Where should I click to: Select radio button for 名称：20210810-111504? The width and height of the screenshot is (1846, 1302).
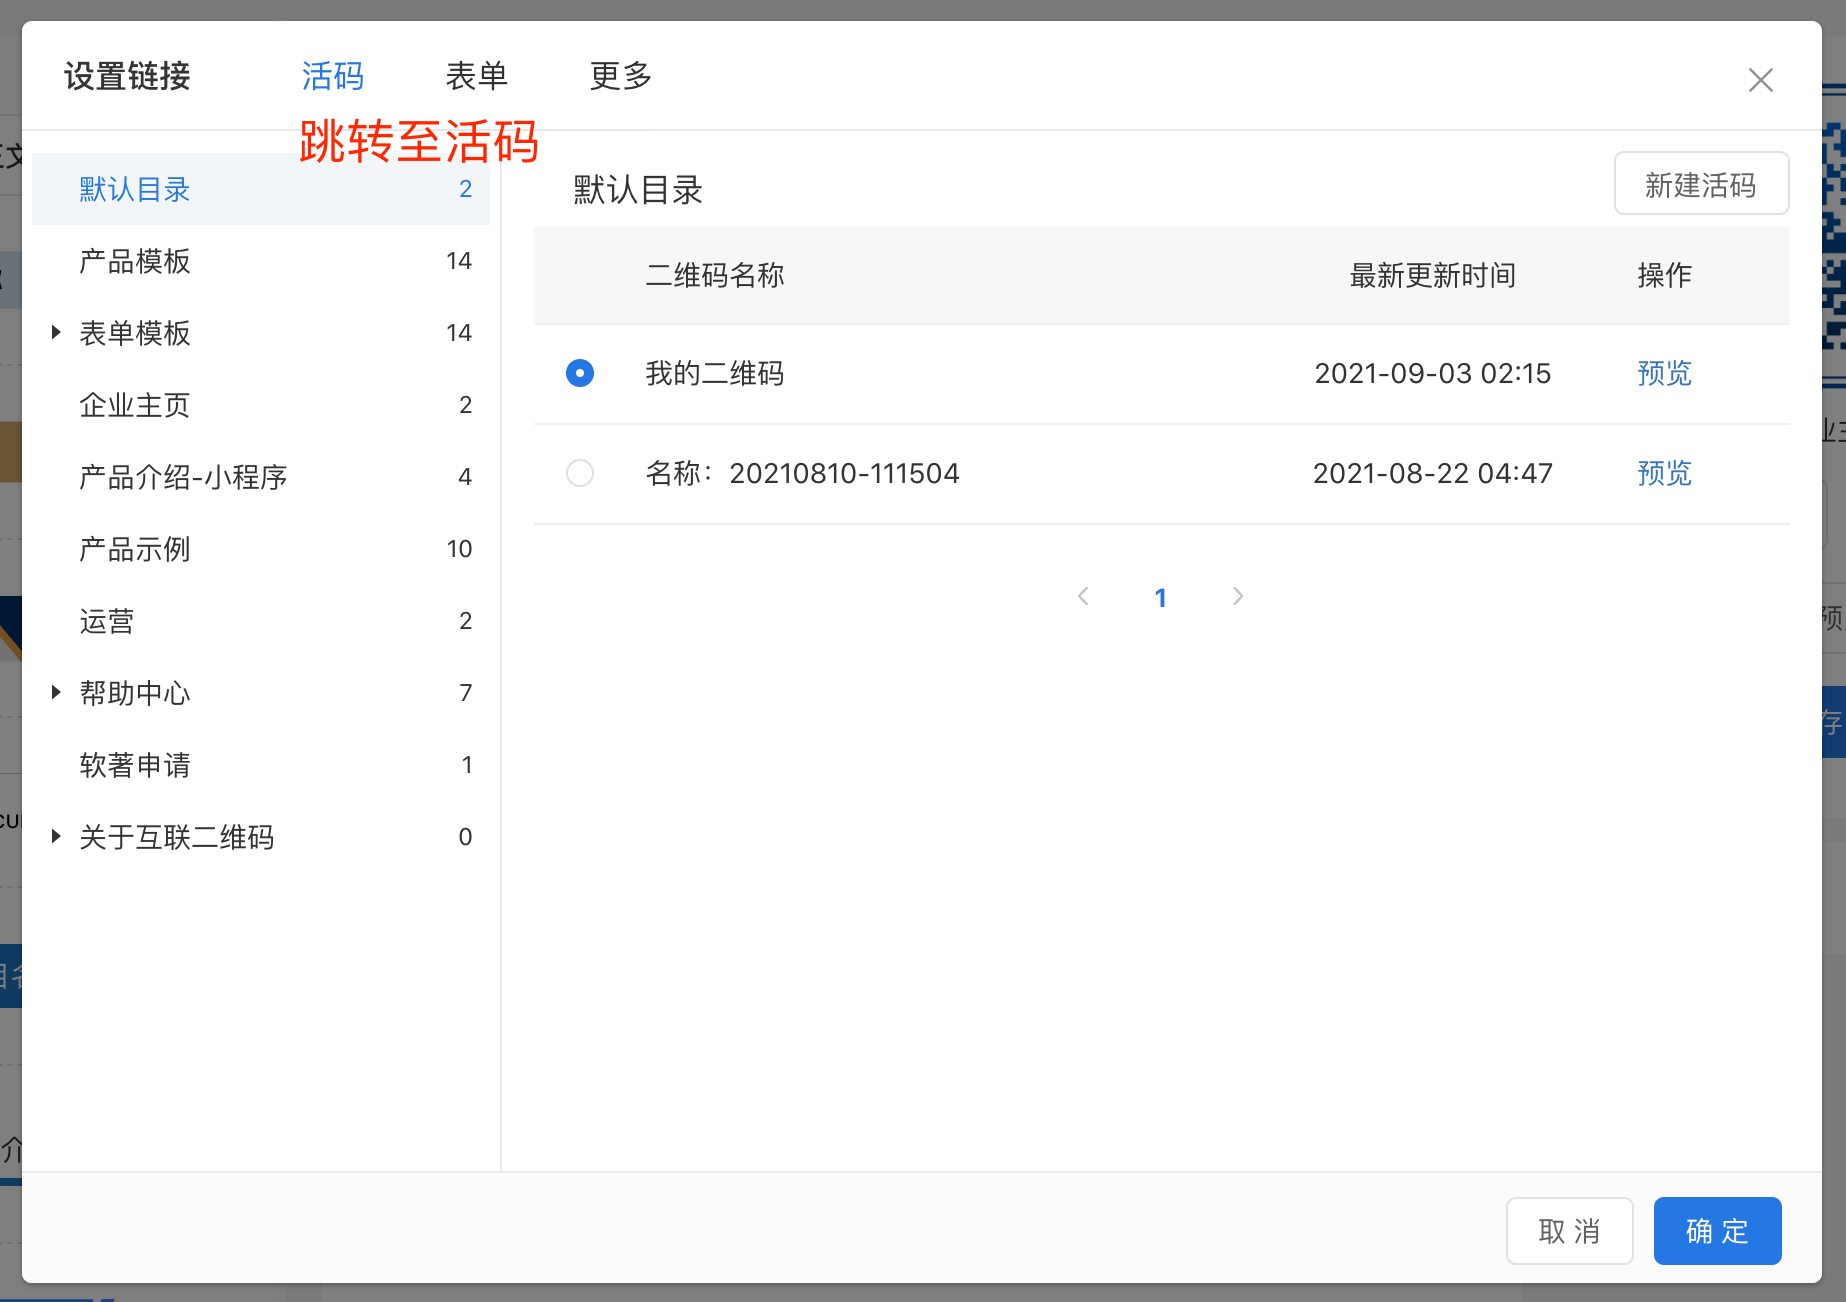(580, 473)
